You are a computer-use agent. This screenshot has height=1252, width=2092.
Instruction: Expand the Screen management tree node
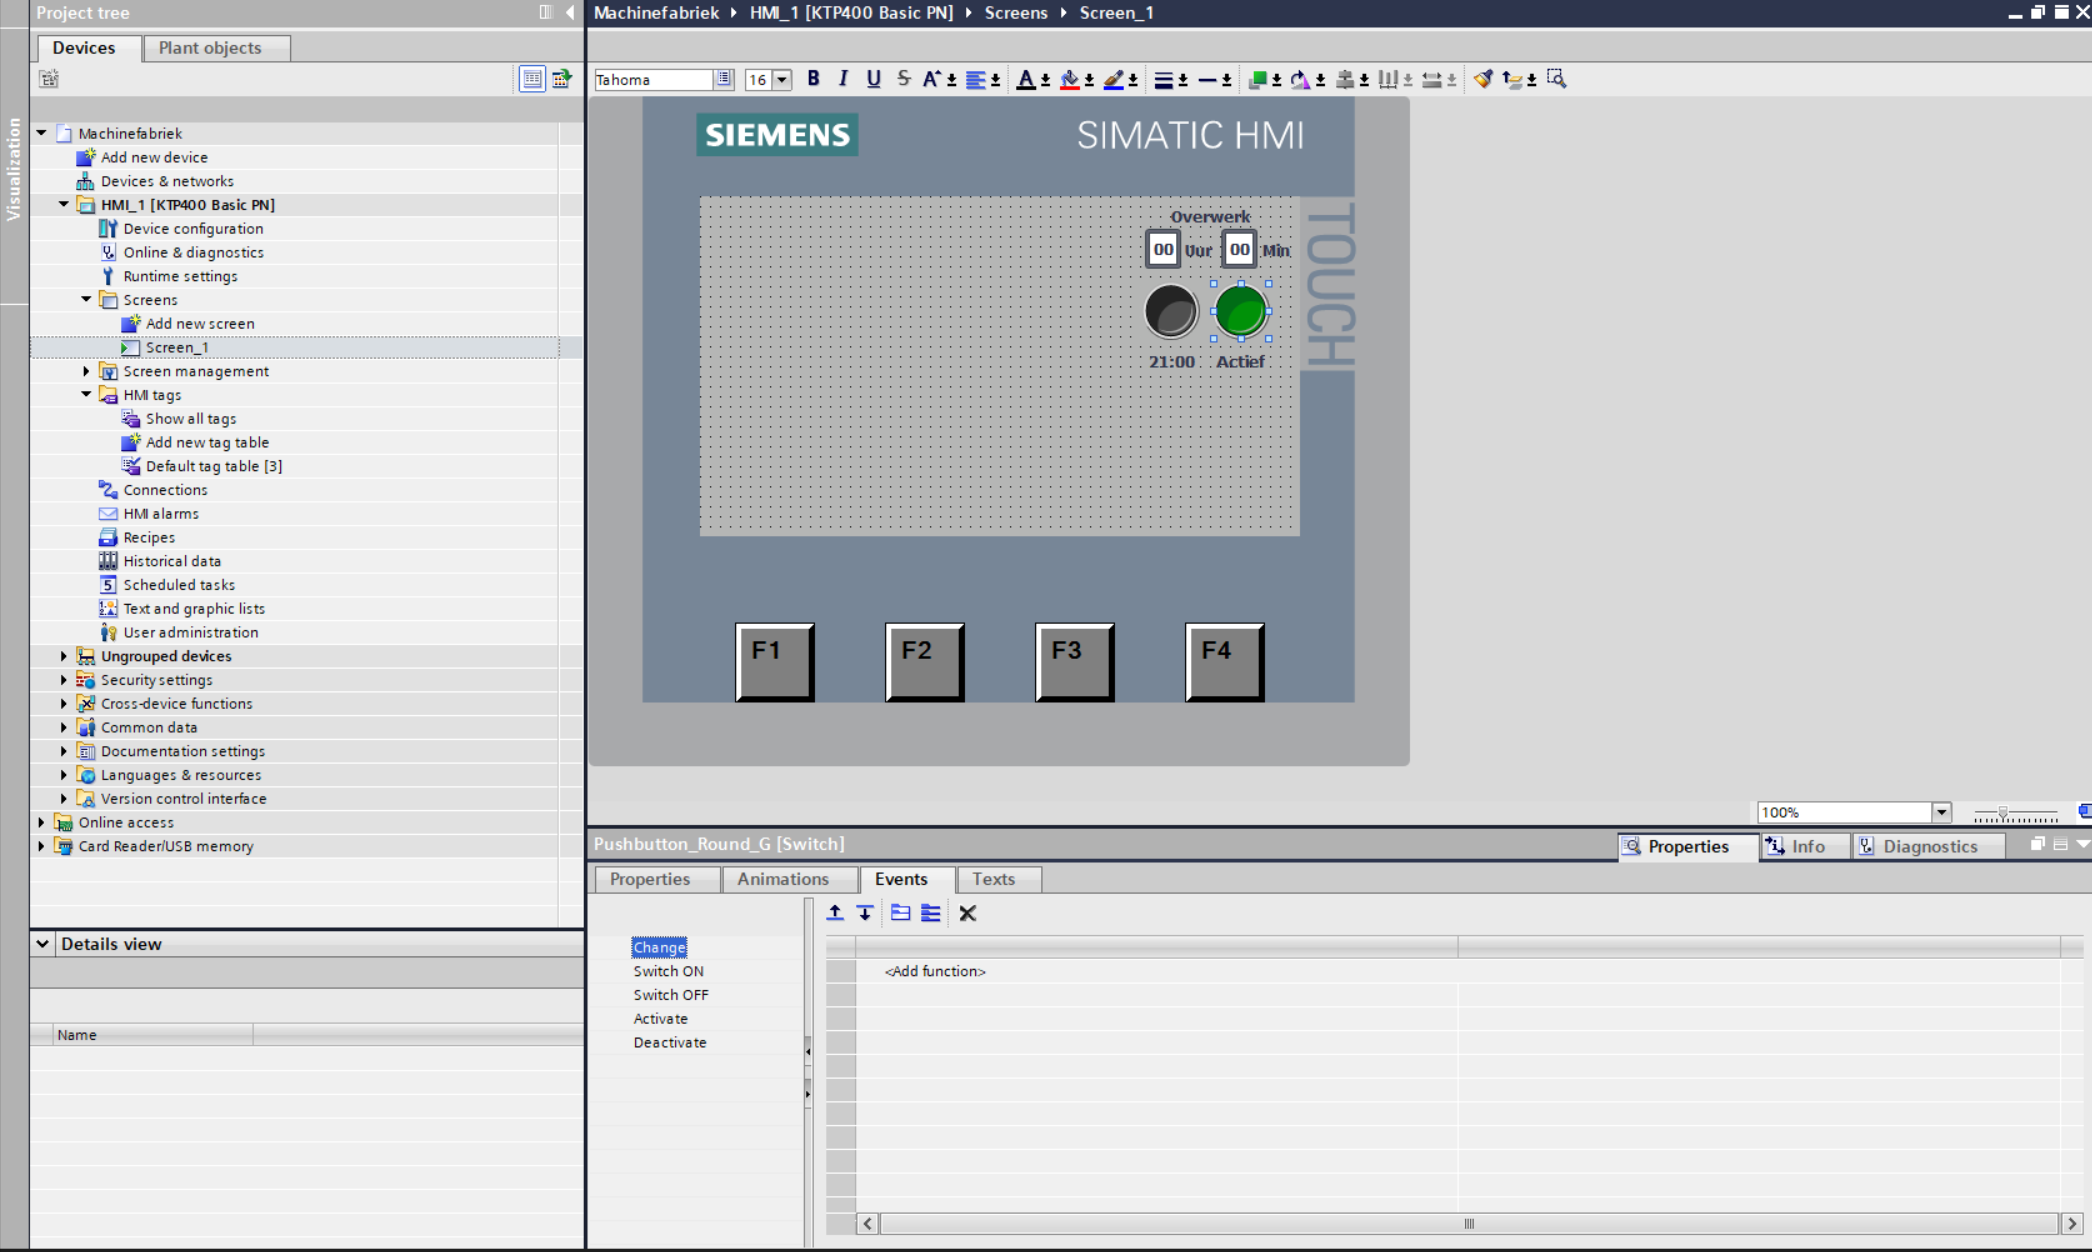pos(86,371)
